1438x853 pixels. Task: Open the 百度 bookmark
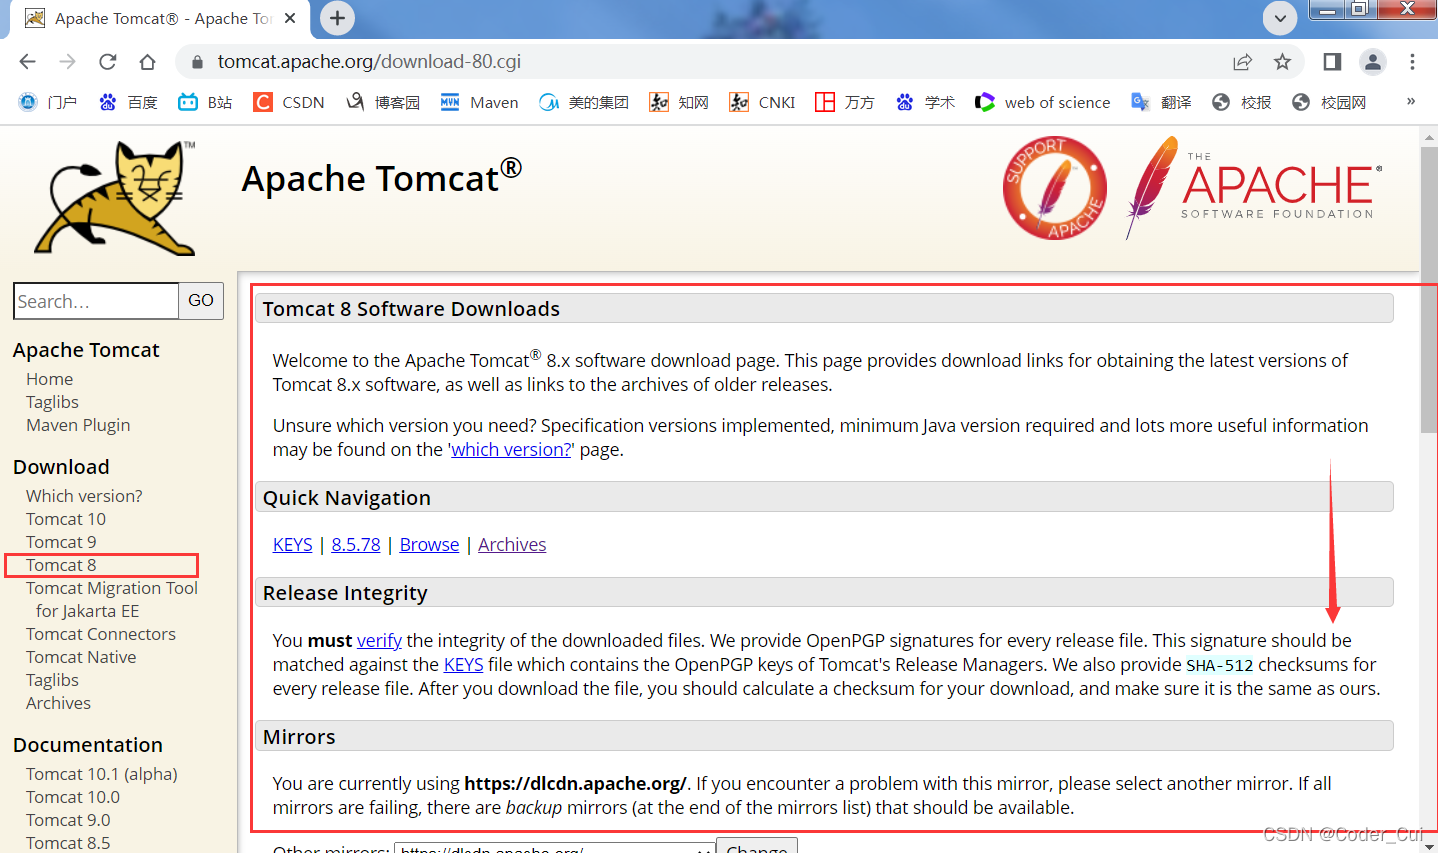128,102
